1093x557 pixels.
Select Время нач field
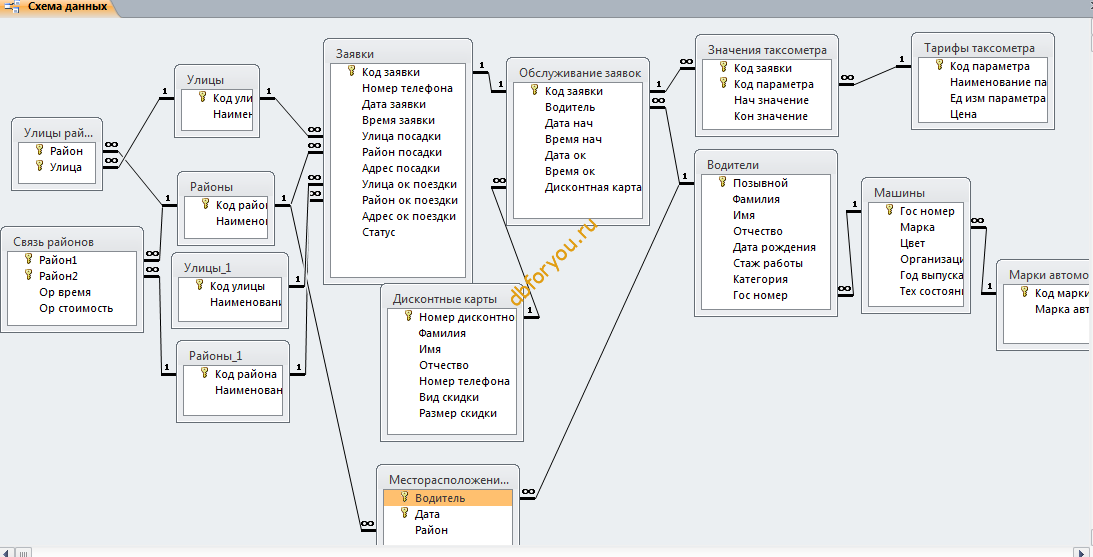(x=578, y=139)
